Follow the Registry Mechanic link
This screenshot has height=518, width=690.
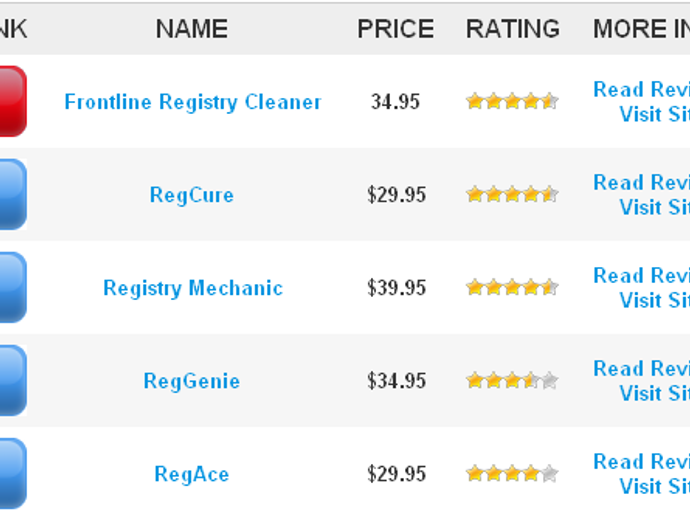coord(193,288)
